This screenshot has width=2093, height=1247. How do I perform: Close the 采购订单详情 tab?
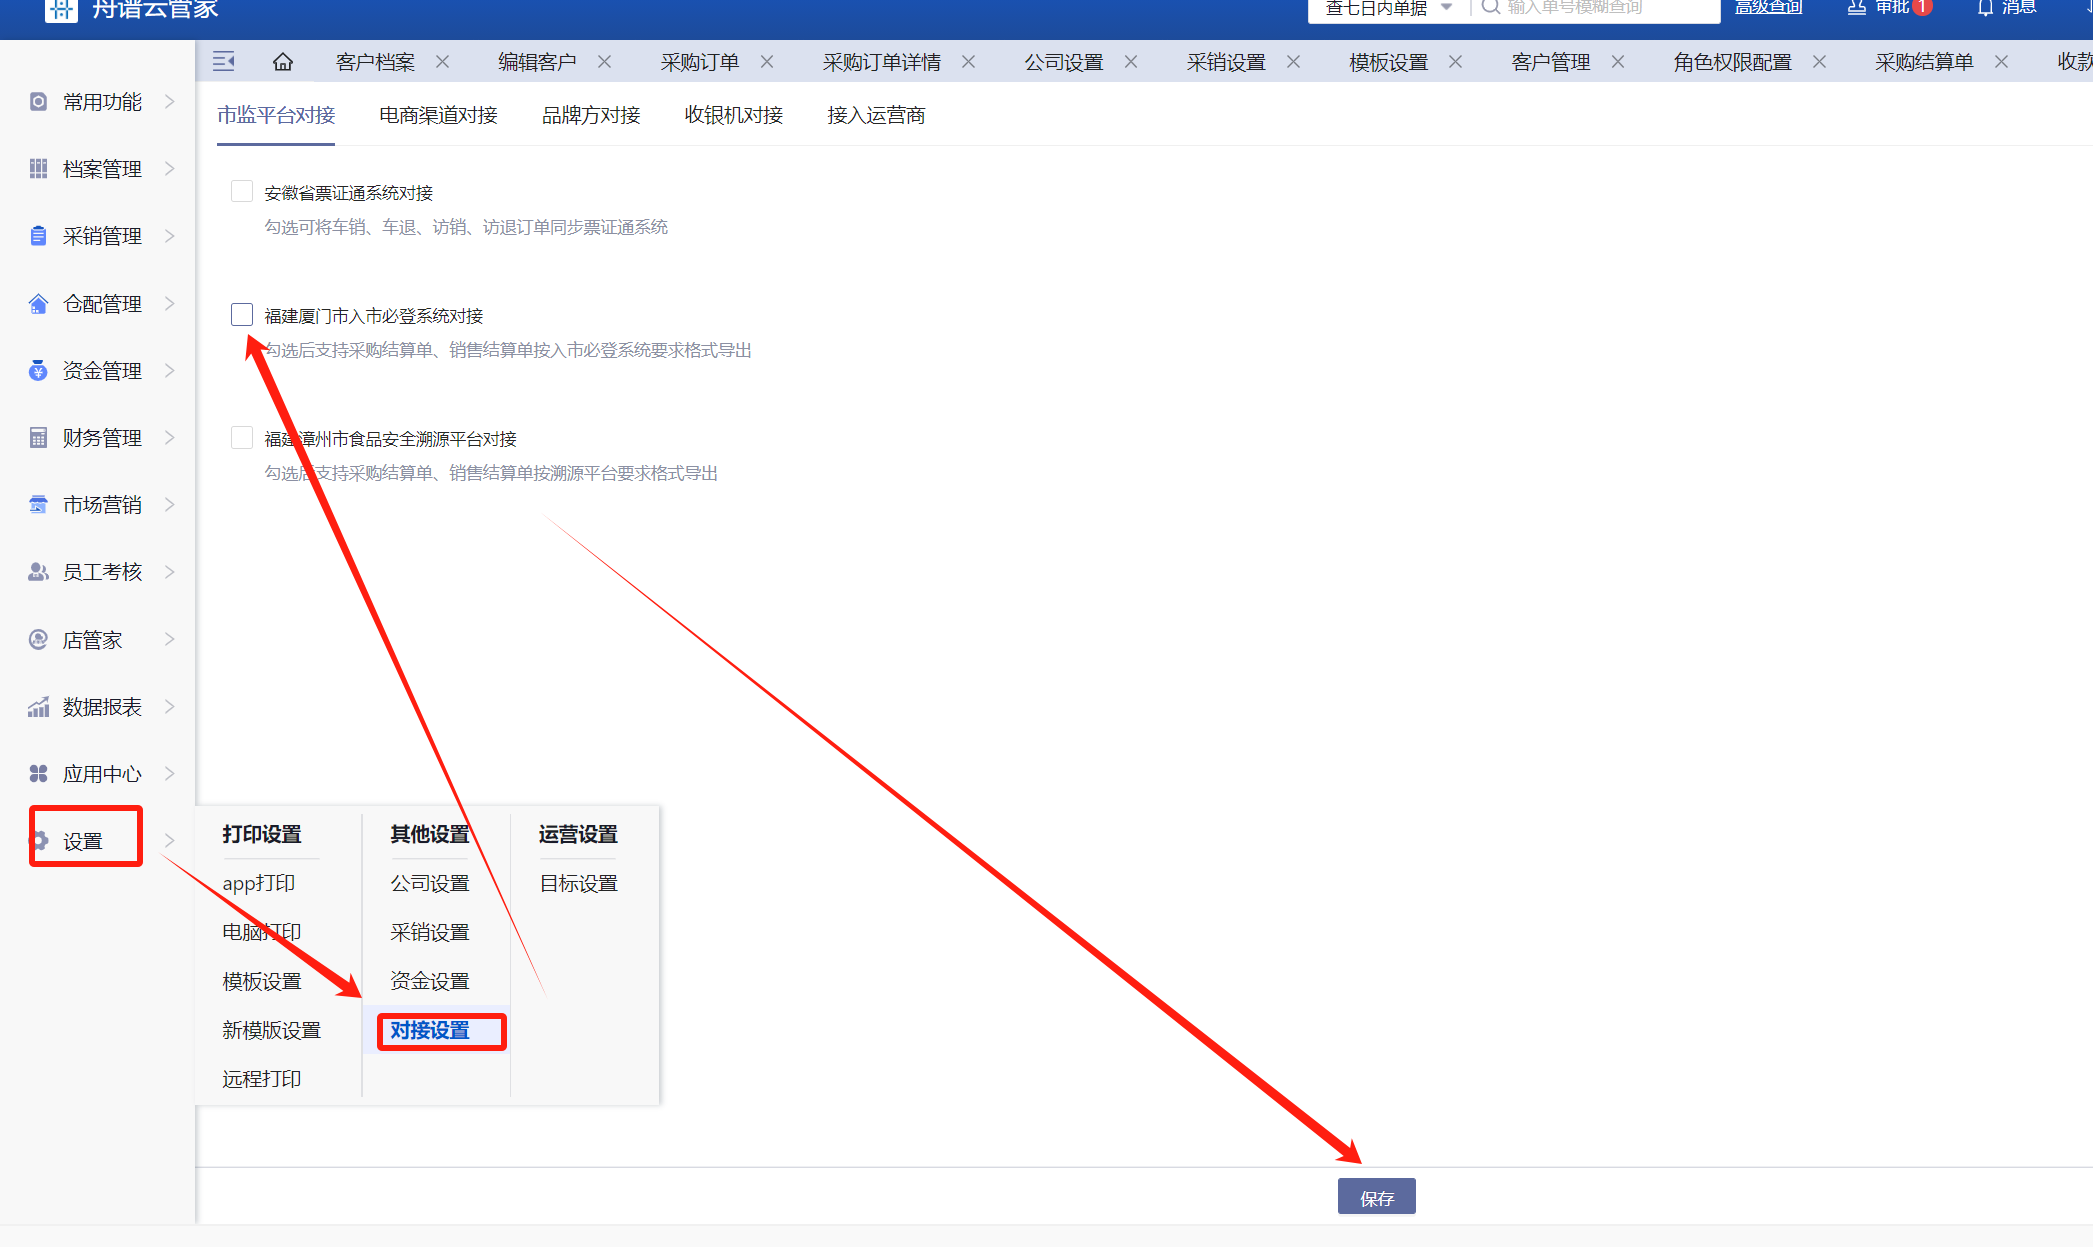coord(968,62)
